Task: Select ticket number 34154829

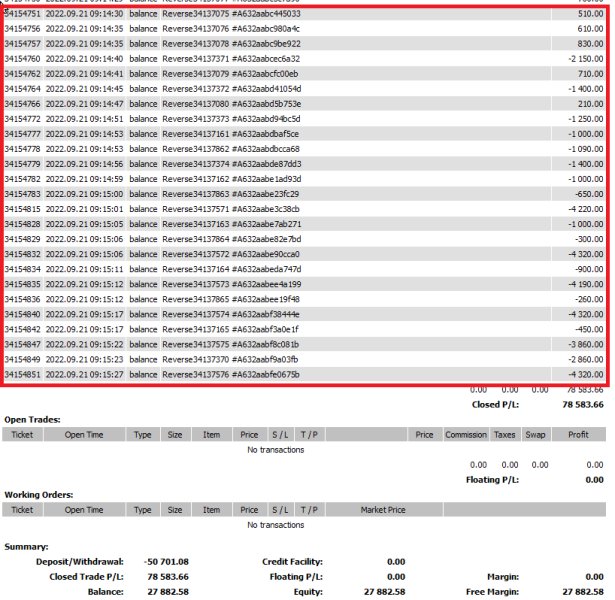Action: coord(22,239)
